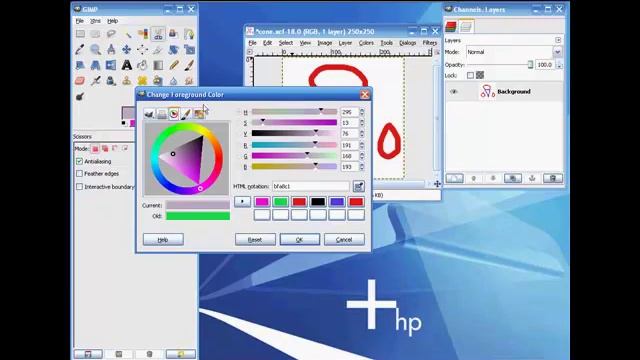Select the Ellipse Select tool
This screenshot has height=360, width=640.
tap(96, 34)
